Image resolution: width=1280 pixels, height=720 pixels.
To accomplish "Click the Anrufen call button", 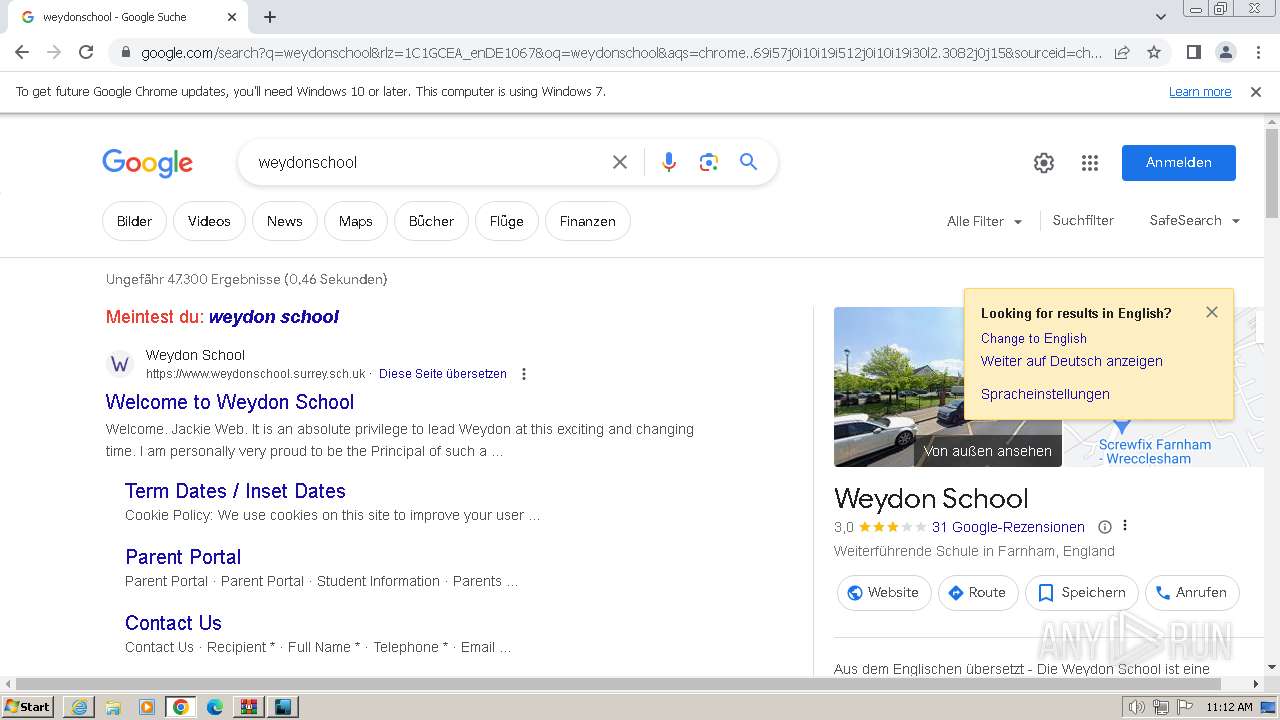I will point(1192,593).
